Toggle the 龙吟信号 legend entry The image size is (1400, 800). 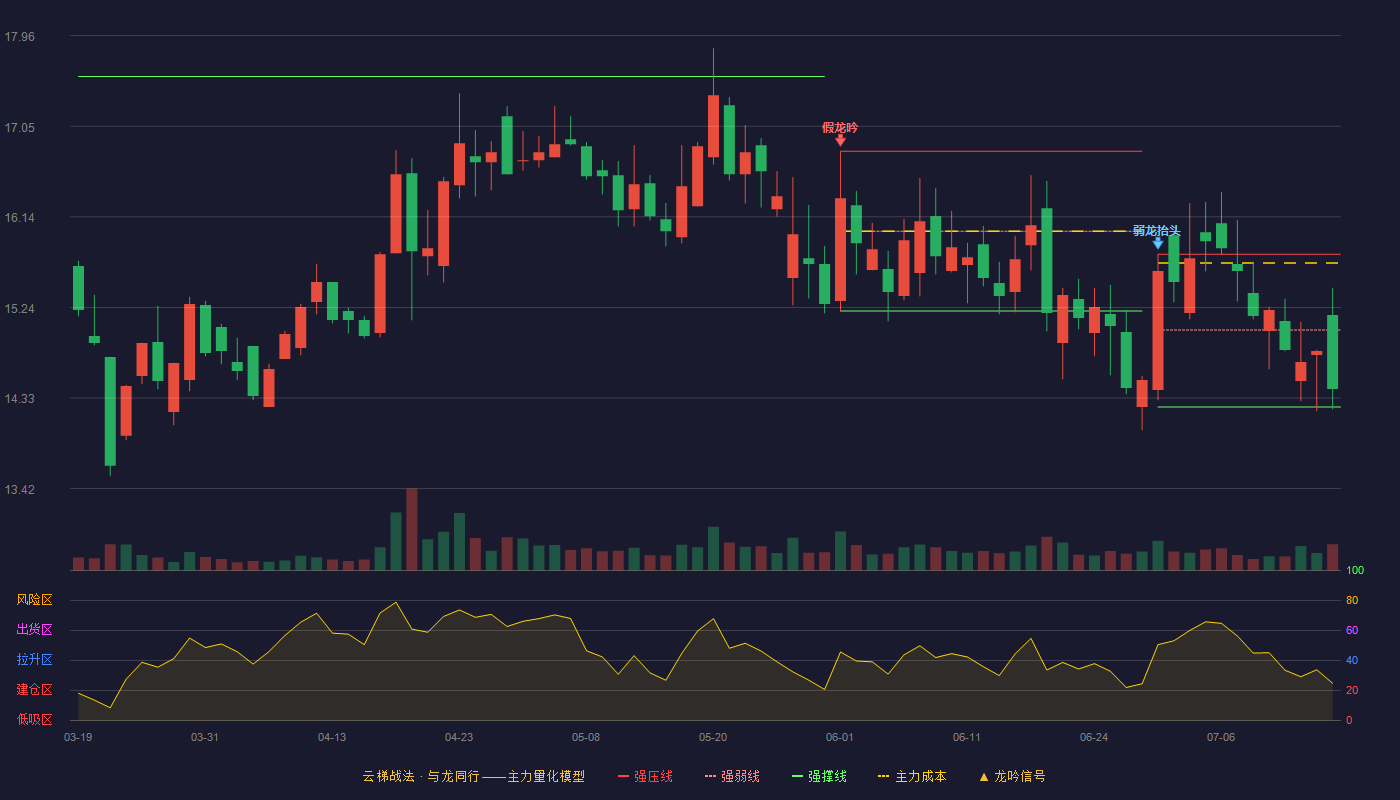(x=1011, y=776)
